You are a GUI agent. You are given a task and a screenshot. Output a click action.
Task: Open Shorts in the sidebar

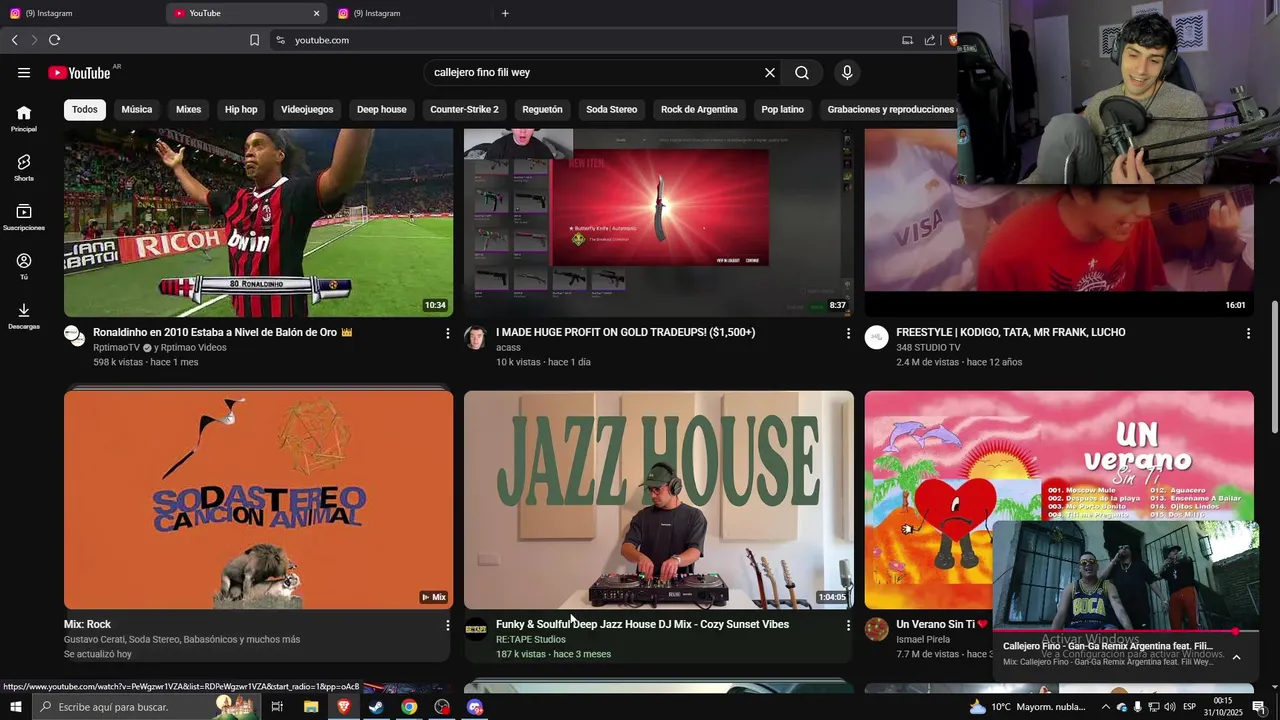pos(24,168)
